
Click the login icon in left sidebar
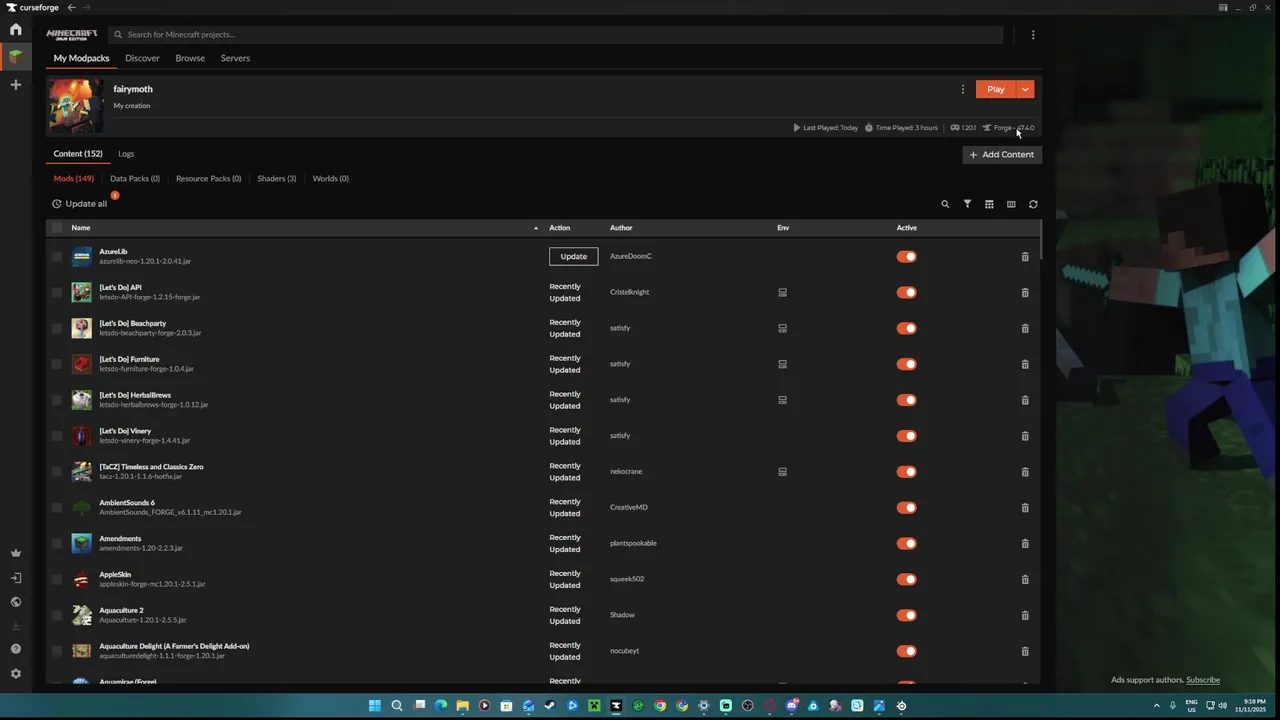coord(15,578)
